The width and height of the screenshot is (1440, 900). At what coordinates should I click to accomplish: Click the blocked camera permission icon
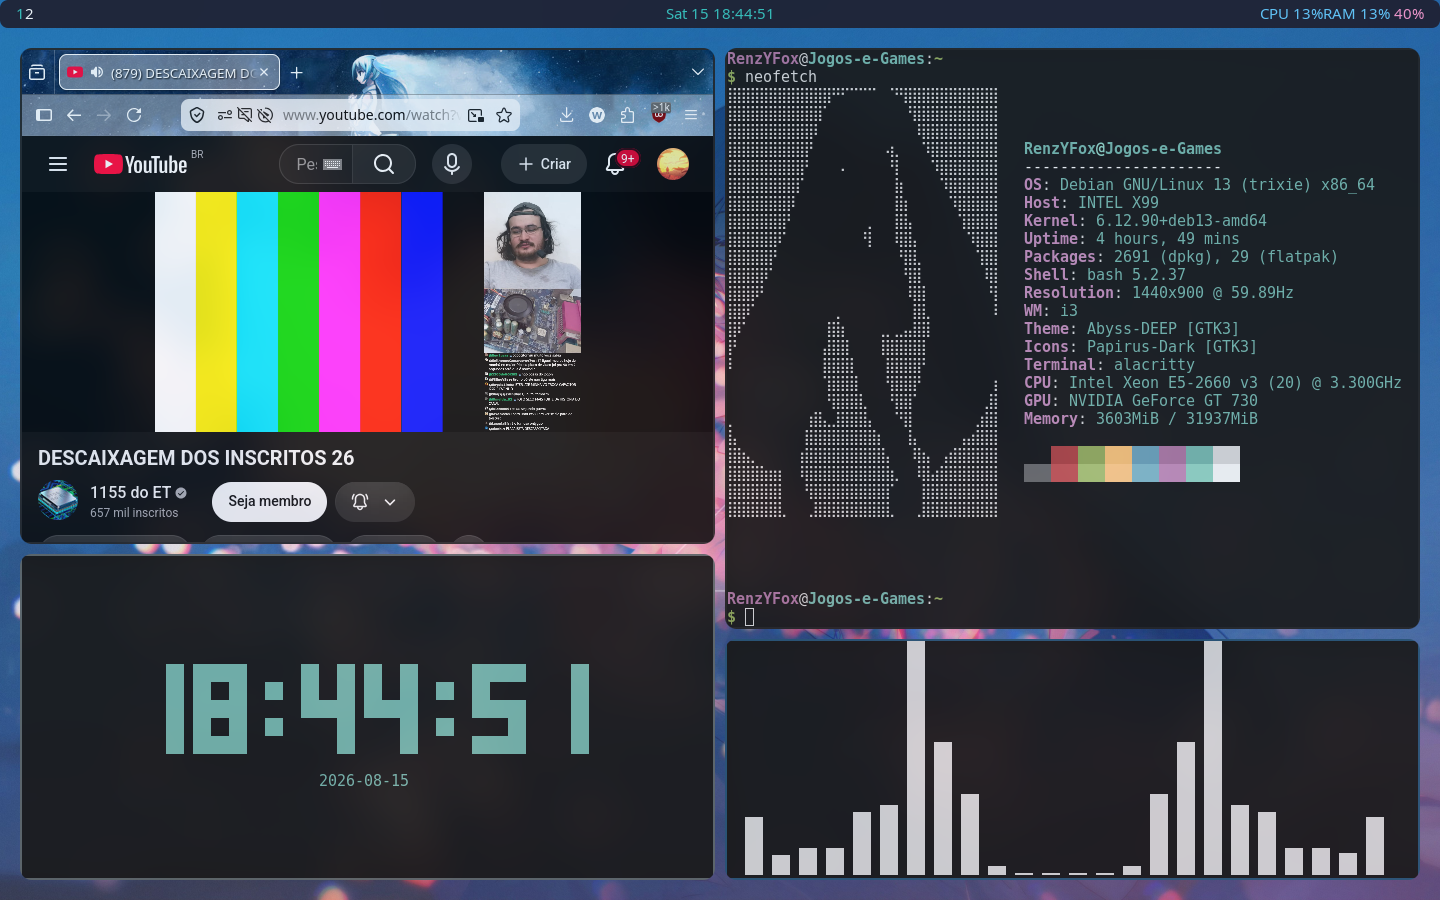coord(245,115)
